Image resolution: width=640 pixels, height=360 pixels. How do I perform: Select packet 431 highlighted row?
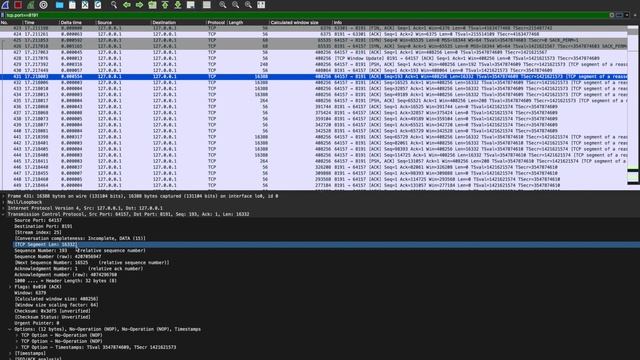313,76
